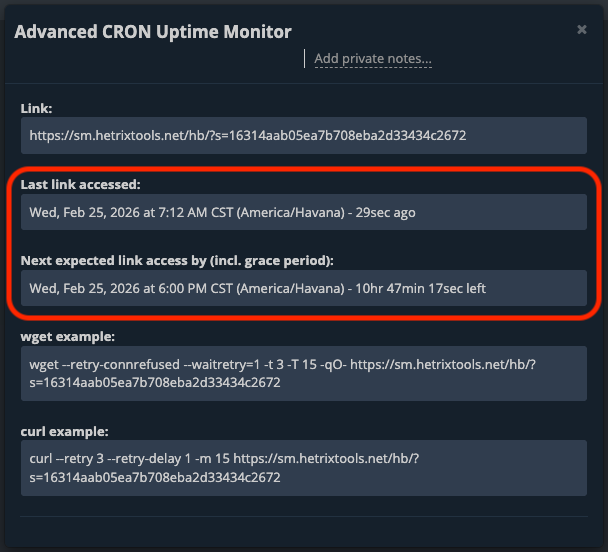Click the 'Last link accessed:' label
This screenshot has height=552, width=608.
coord(80,184)
